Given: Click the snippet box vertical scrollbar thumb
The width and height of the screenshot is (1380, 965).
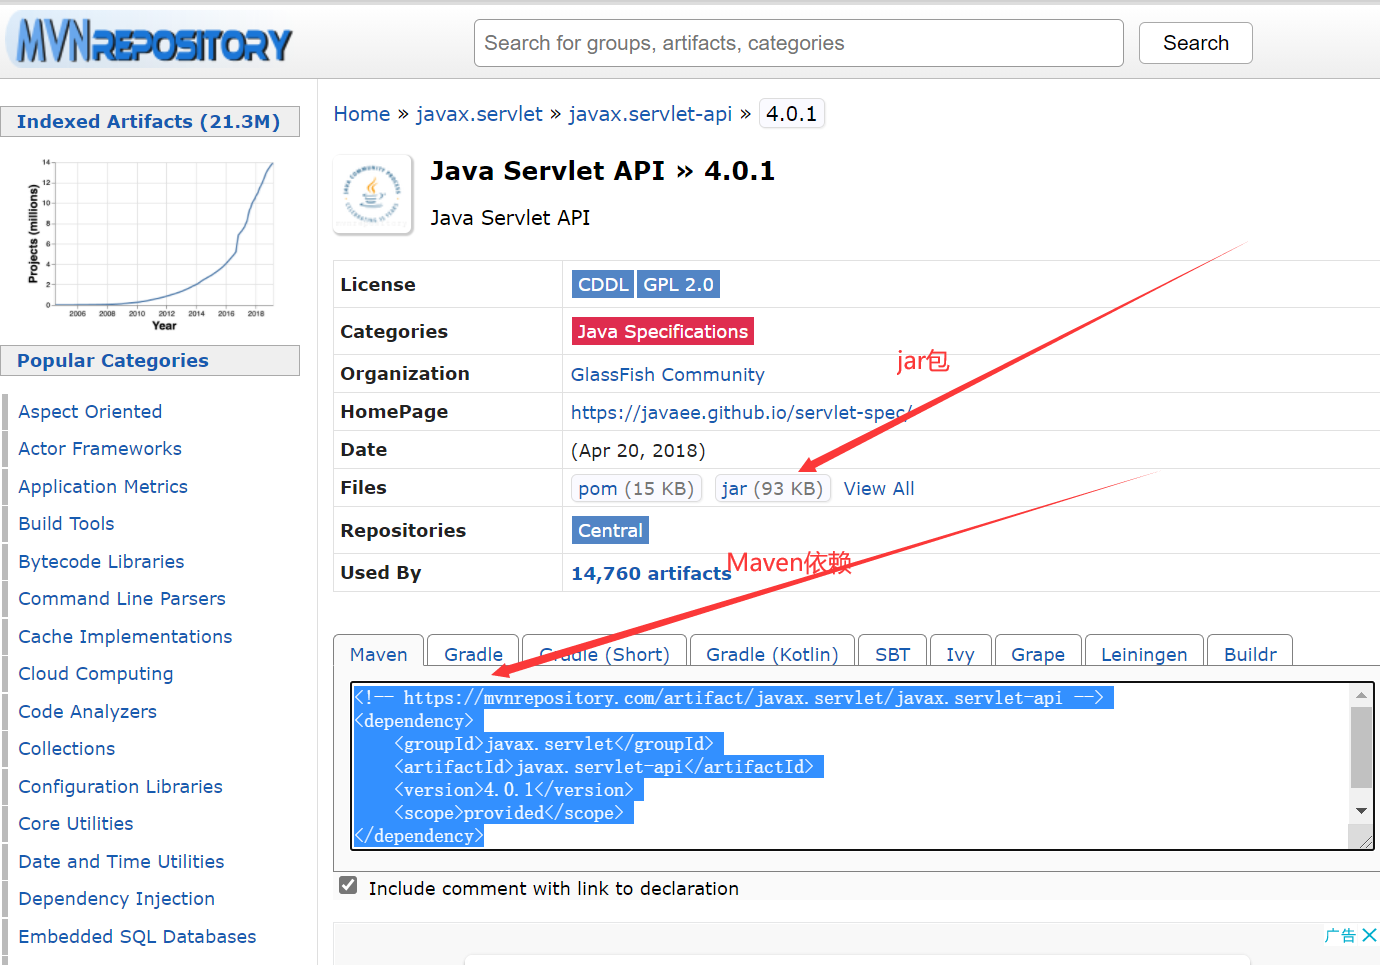Looking at the screenshot, I should pyautogui.click(x=1361, y=747).
